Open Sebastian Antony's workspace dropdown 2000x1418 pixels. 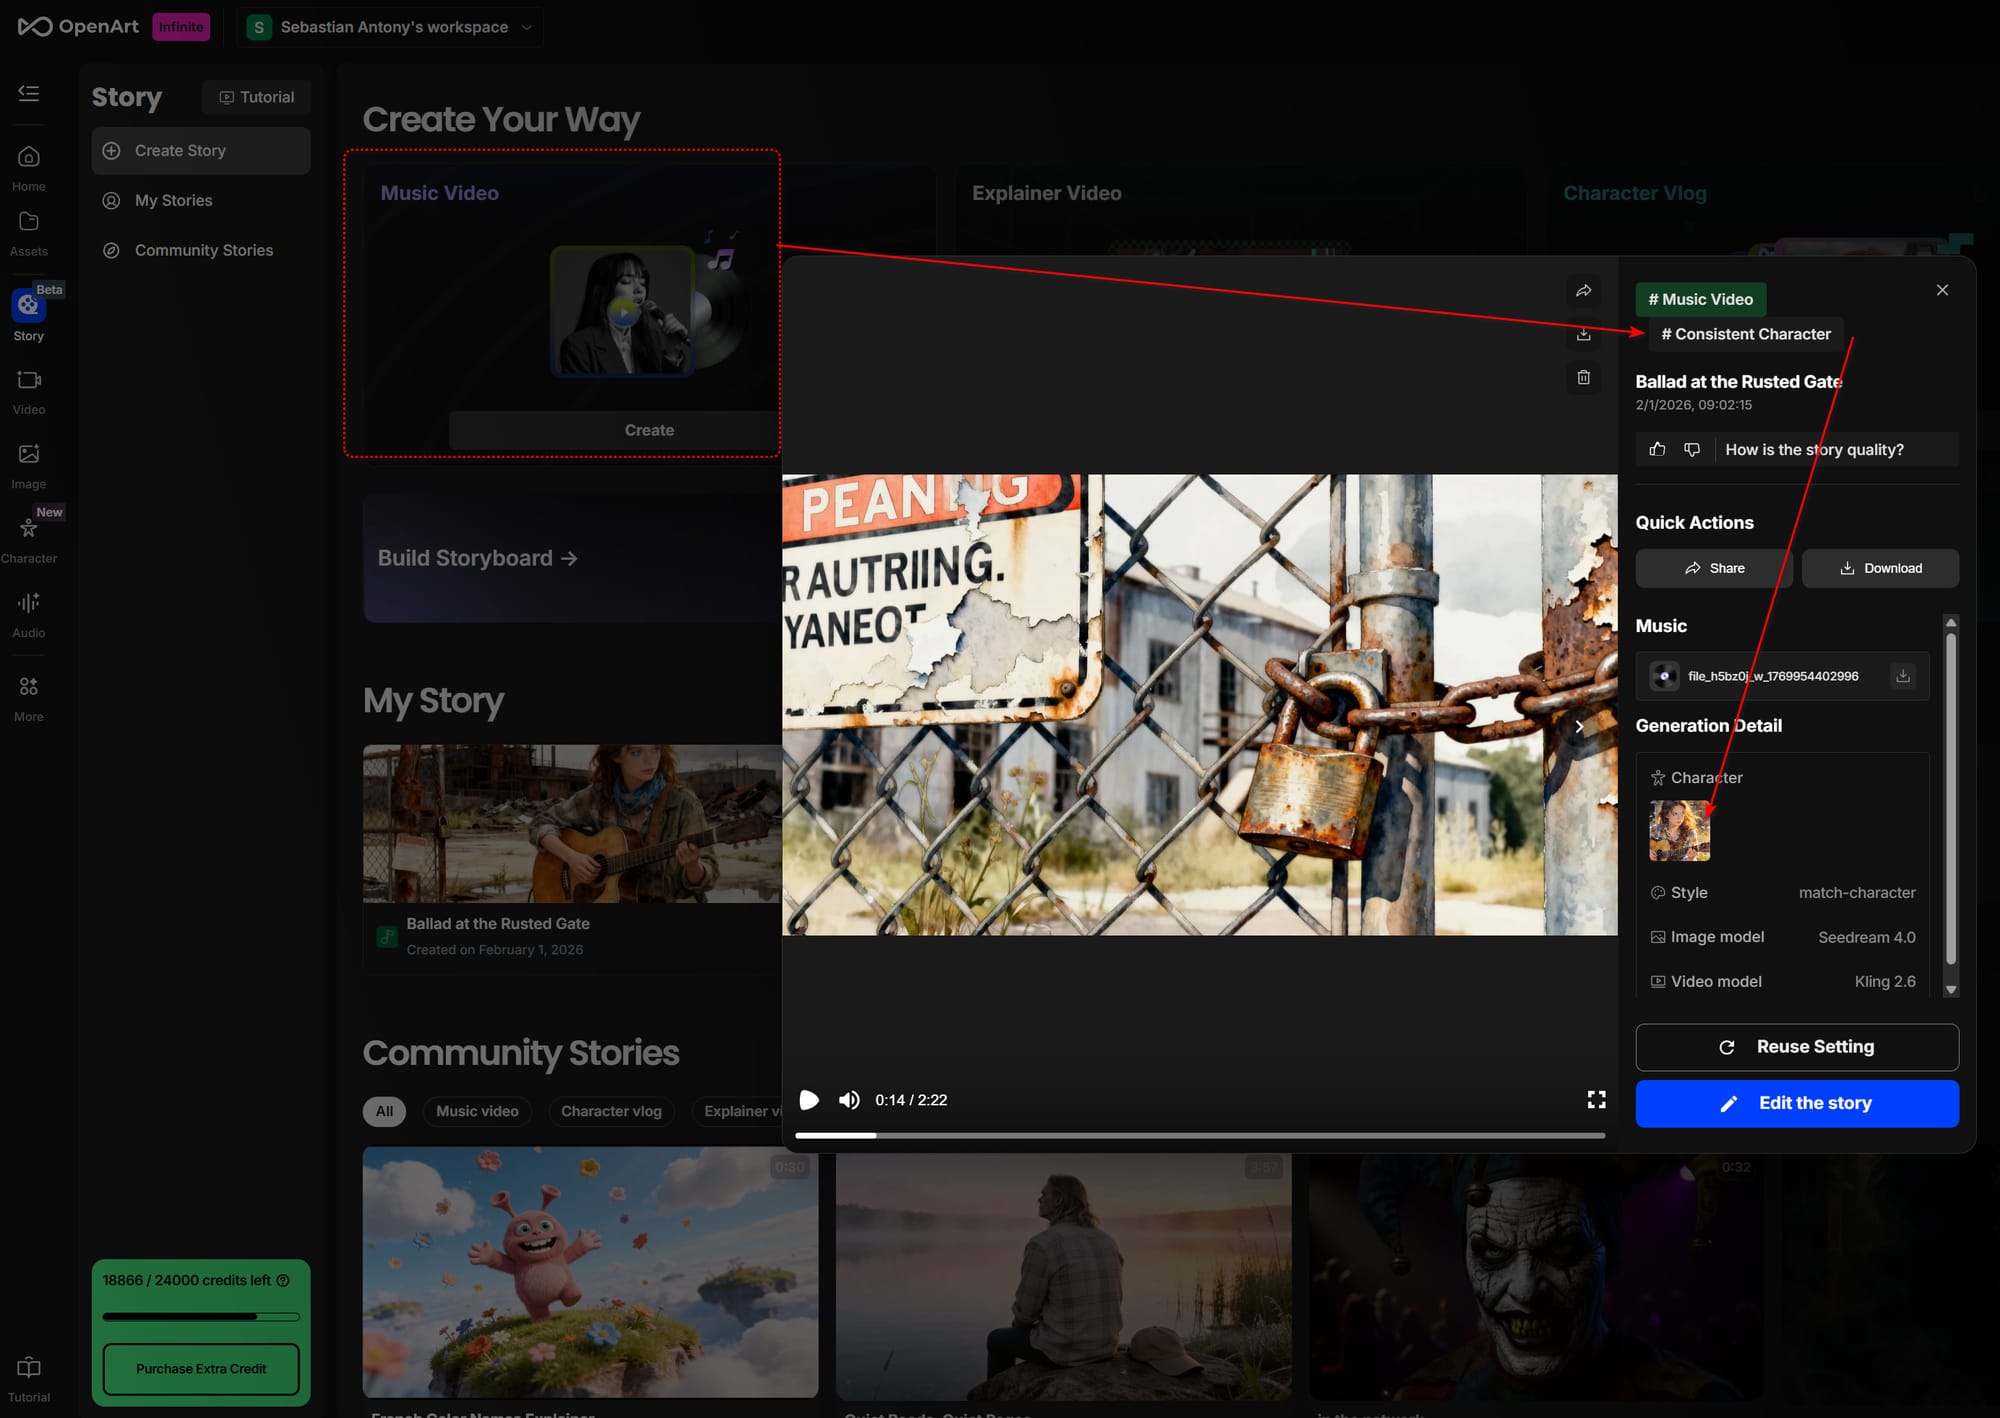click(x=392, y=27)
